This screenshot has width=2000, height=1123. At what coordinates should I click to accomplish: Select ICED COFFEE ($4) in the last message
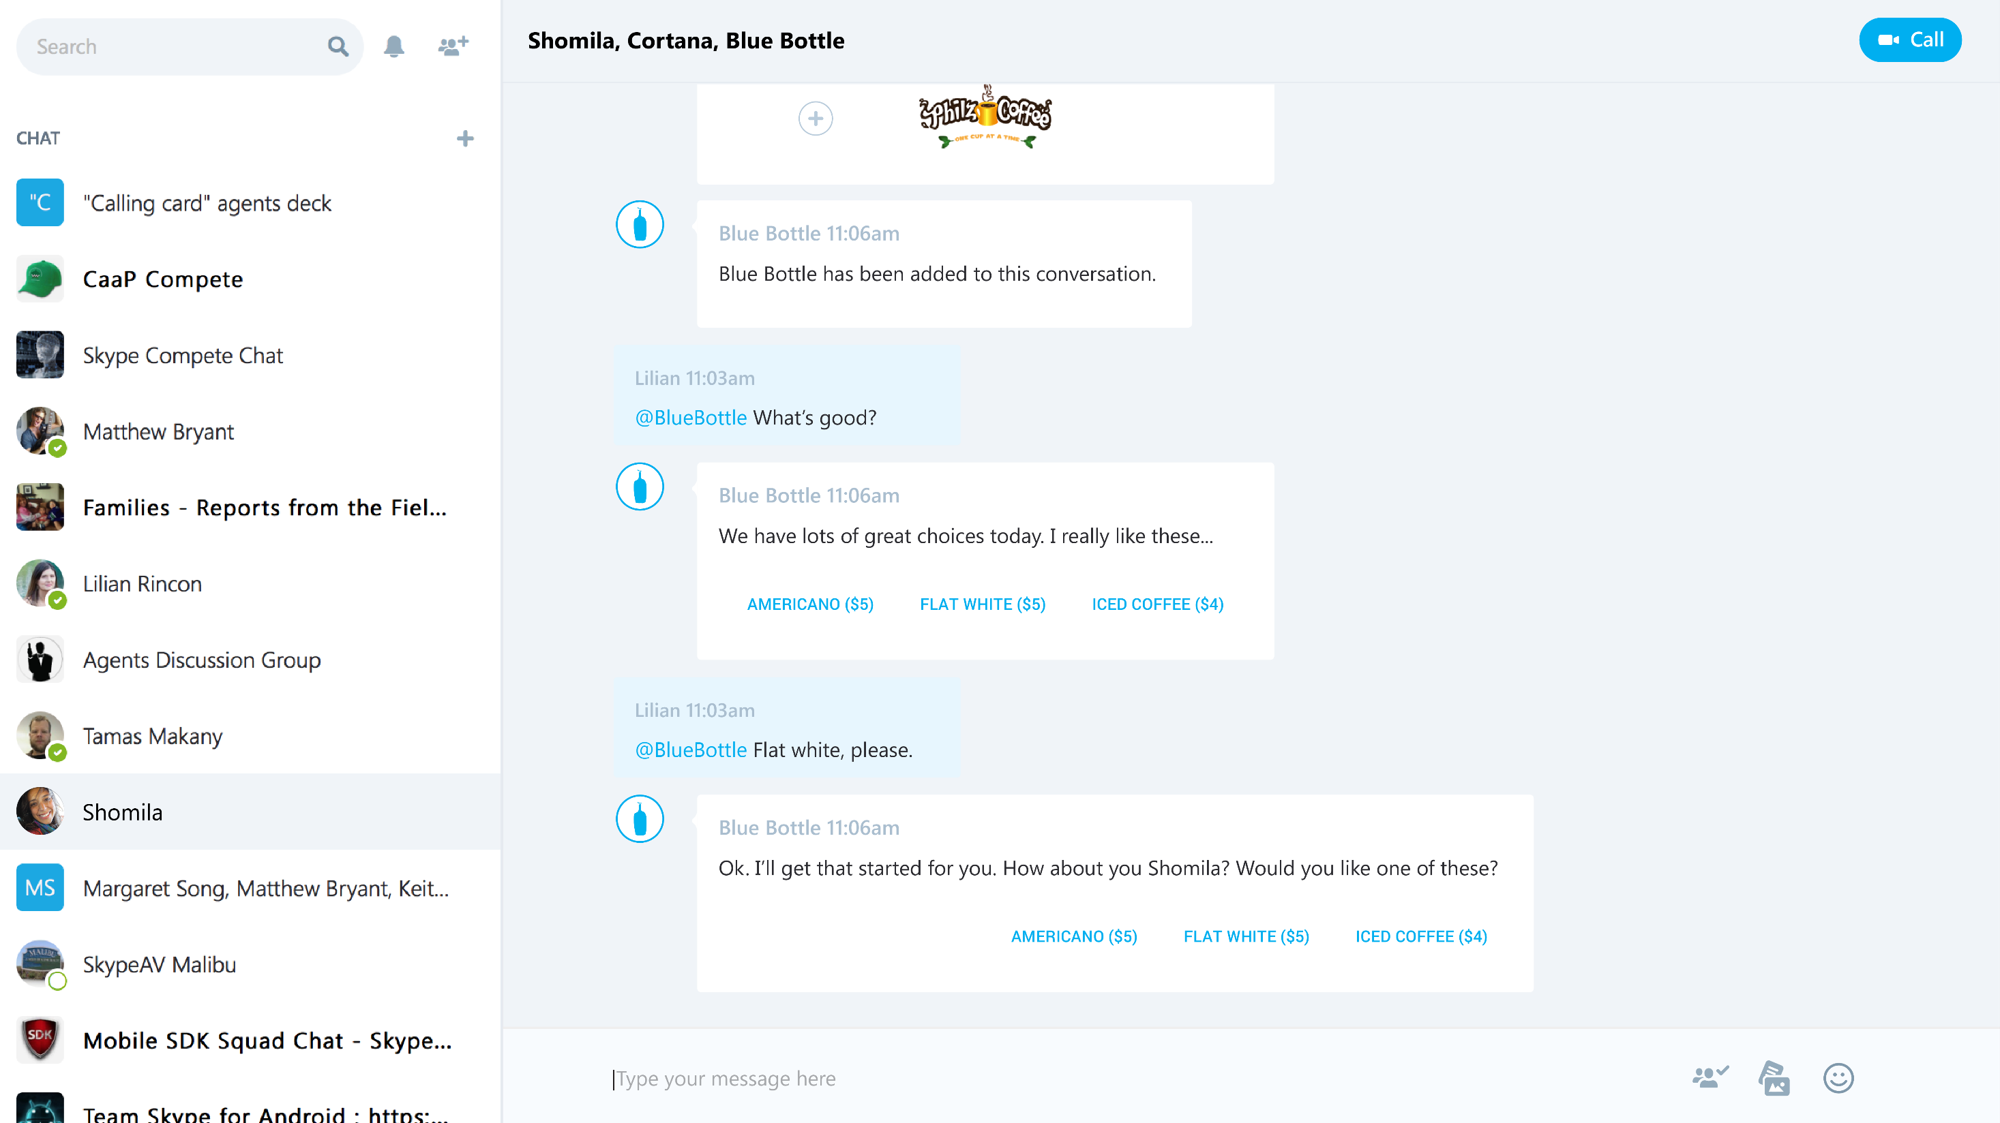pos(1421,936)
